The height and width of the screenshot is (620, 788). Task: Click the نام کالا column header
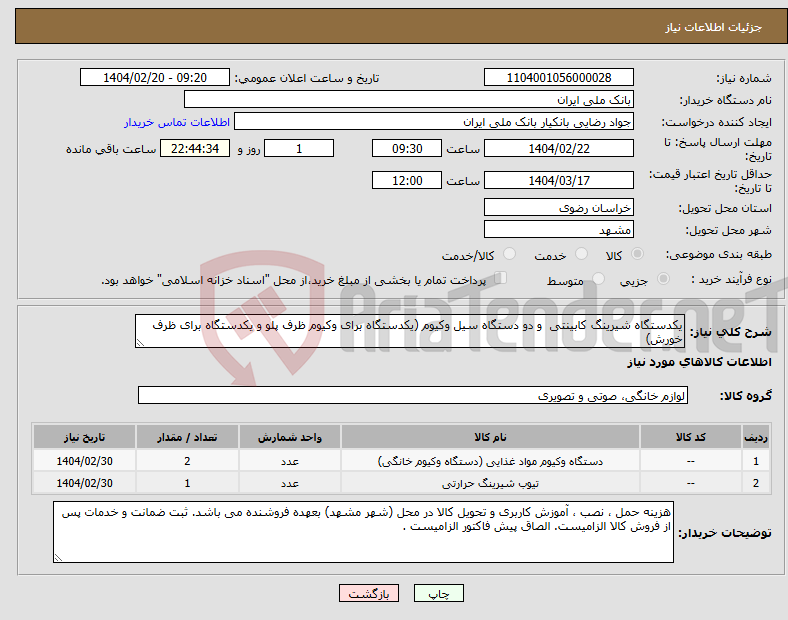(490, 437)
